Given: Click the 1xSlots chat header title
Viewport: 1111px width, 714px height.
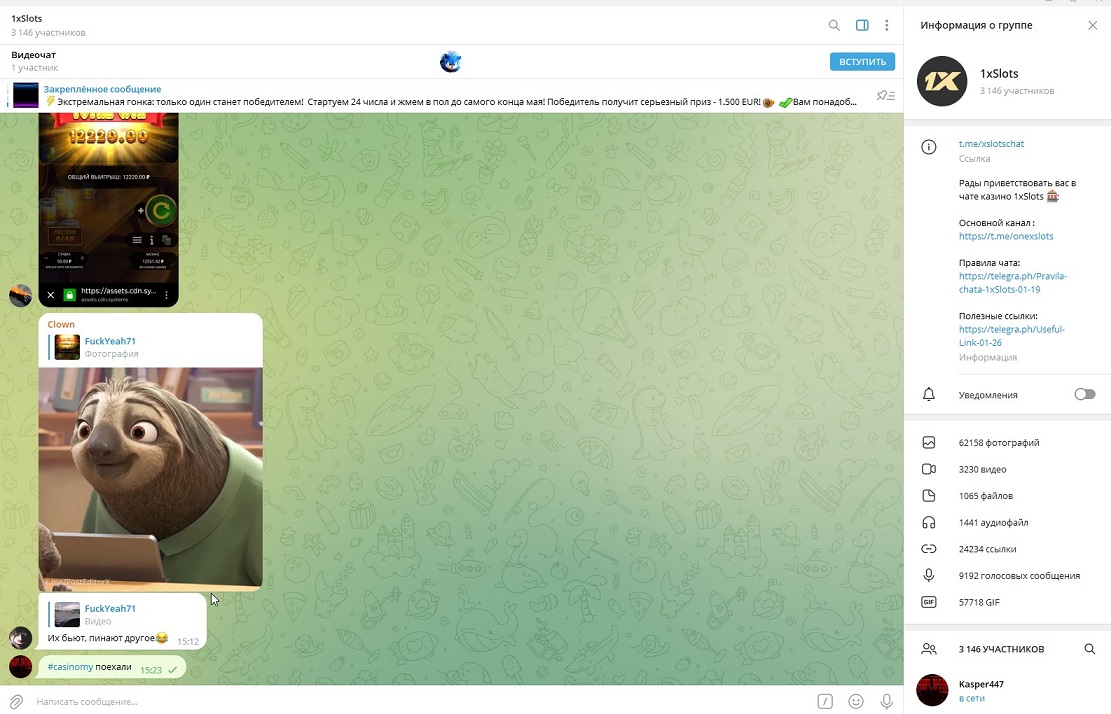Looking at the screenshot, I should pos(27,18).
